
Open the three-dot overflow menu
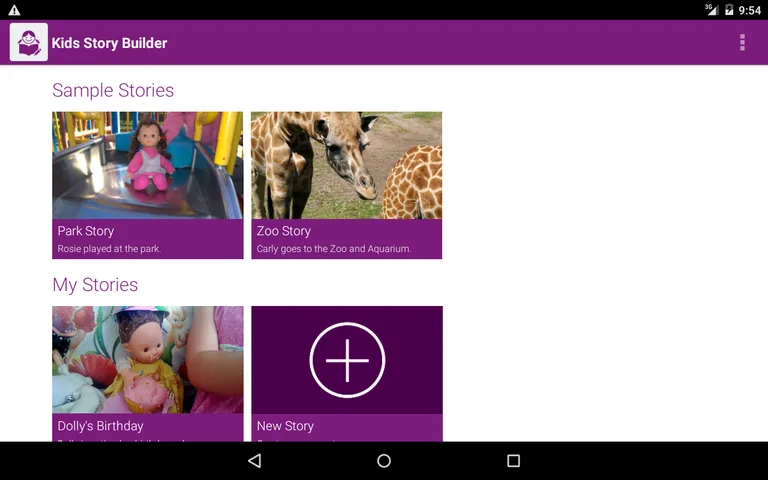(743, 43)
